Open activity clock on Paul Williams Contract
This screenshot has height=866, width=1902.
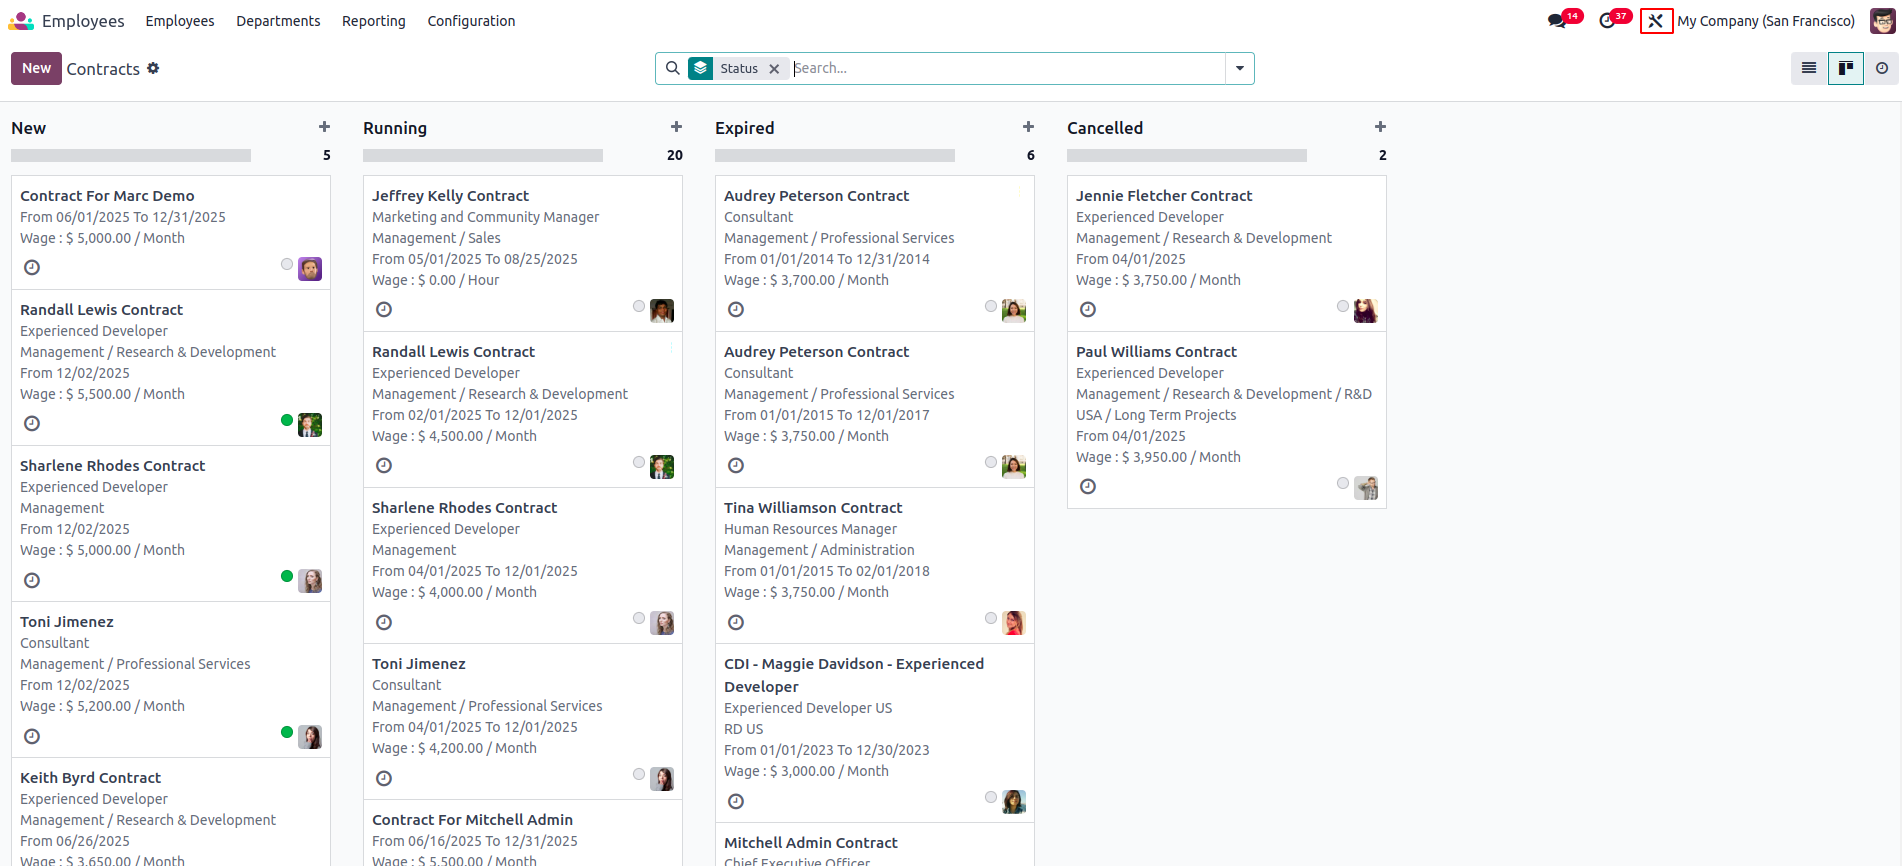[x=1088, y=487]
